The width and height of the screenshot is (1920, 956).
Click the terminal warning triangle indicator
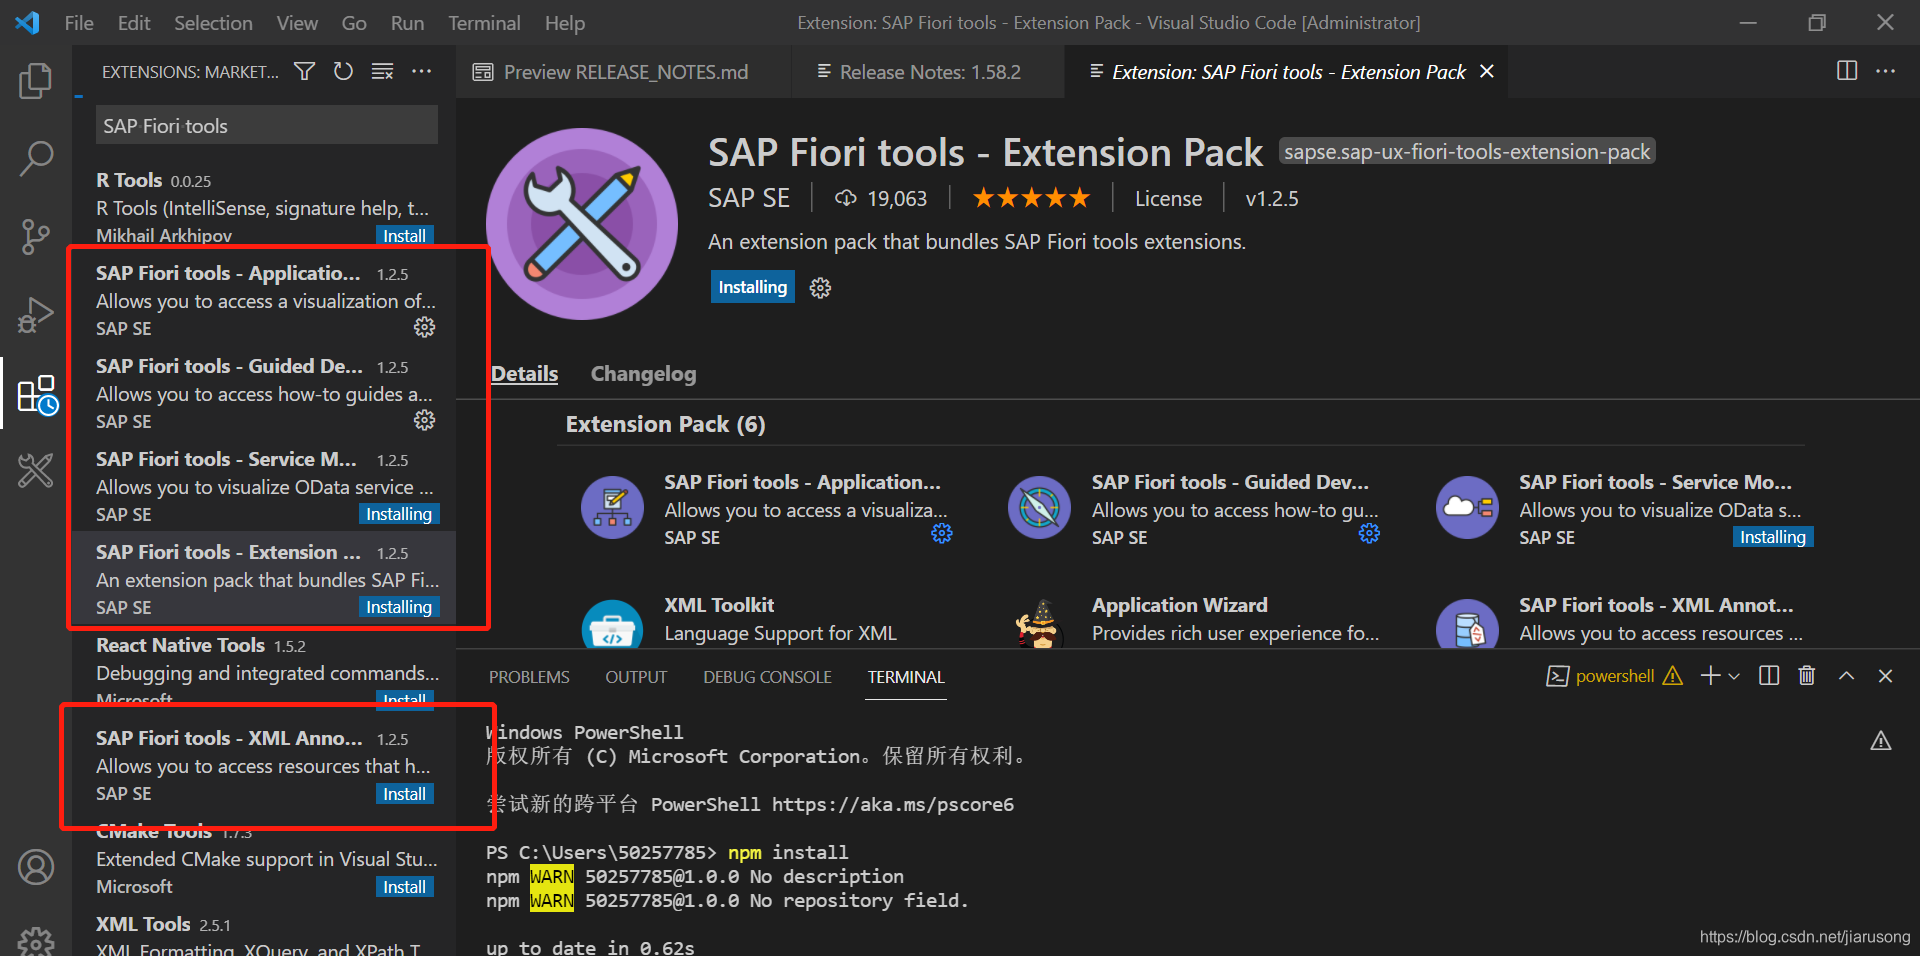pos(1881,741)
